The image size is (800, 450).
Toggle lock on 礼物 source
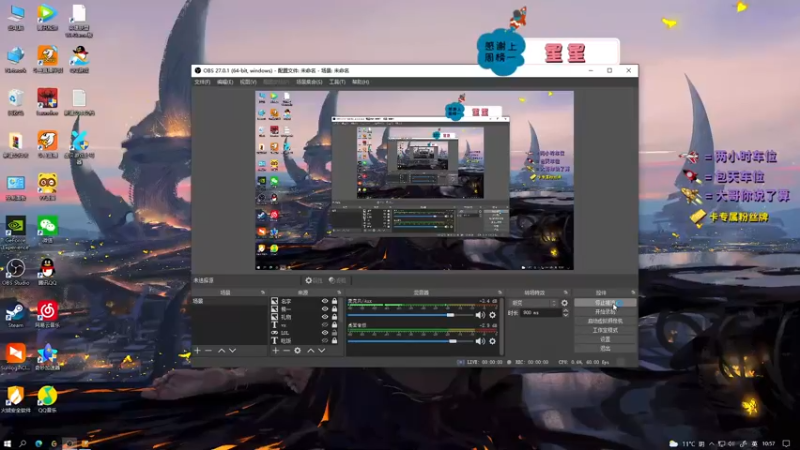335,317
